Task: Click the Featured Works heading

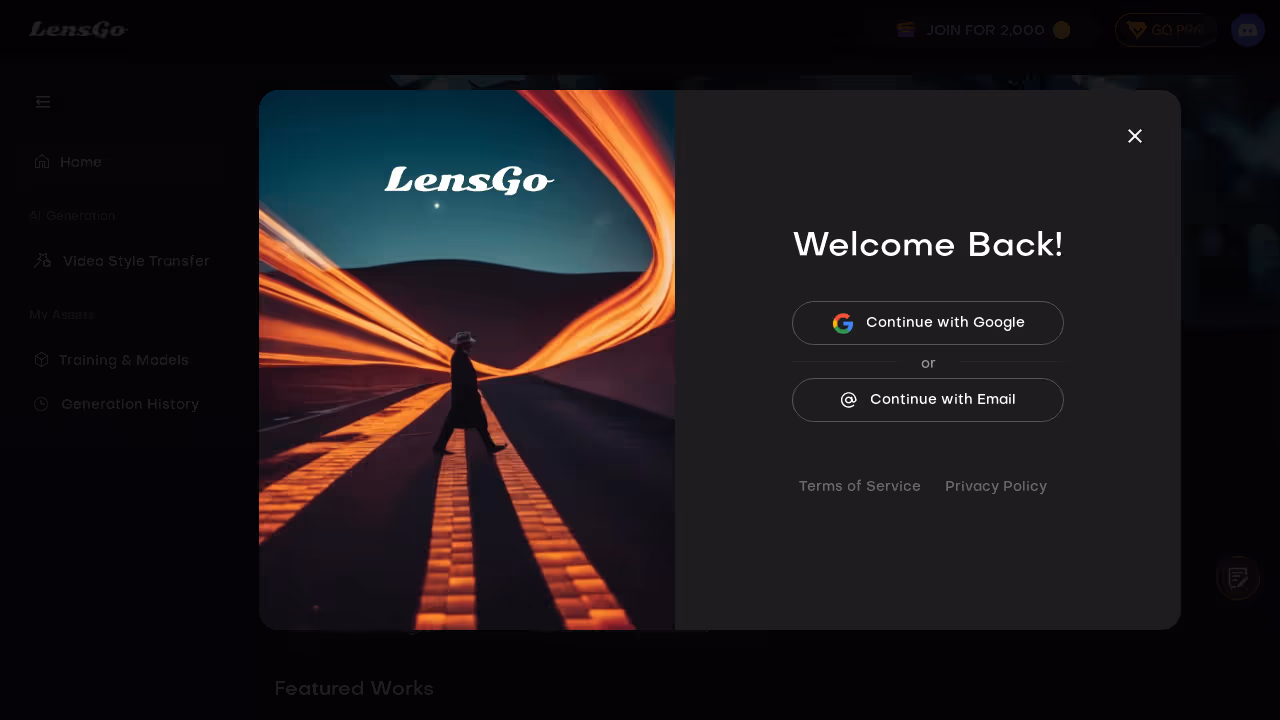Action: (354, 688)
